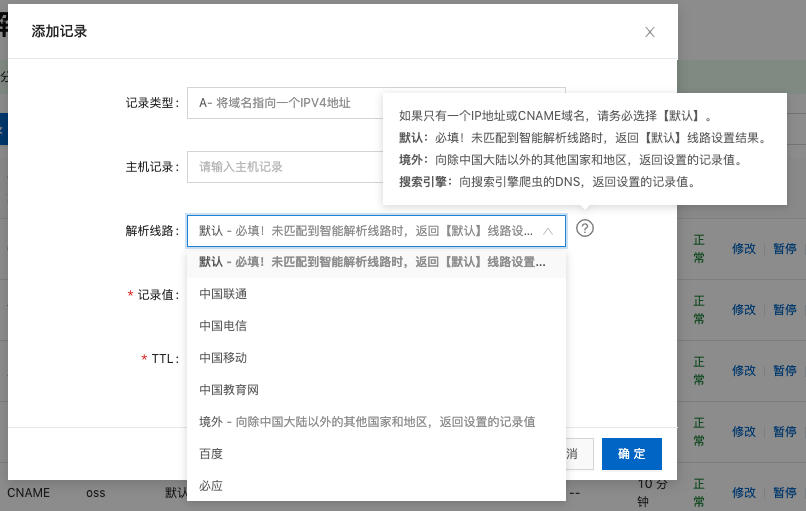Pick the 境外 overseas line option
The height and width of the screenshot is (511, 806).
point(367,422)
